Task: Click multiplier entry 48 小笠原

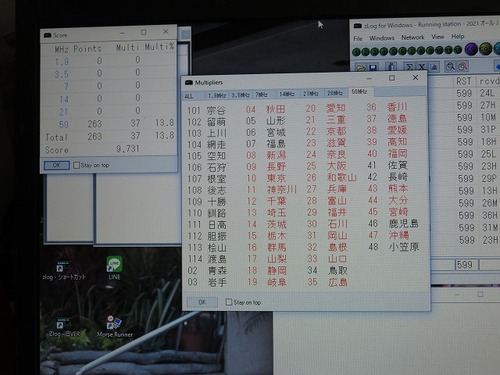Action: 393,247
